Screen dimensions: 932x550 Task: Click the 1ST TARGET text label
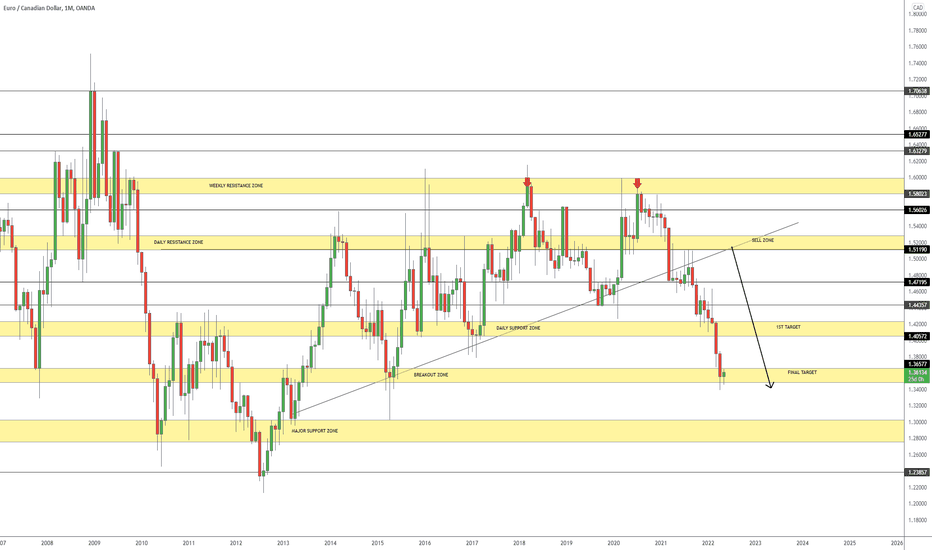point(788,327)
